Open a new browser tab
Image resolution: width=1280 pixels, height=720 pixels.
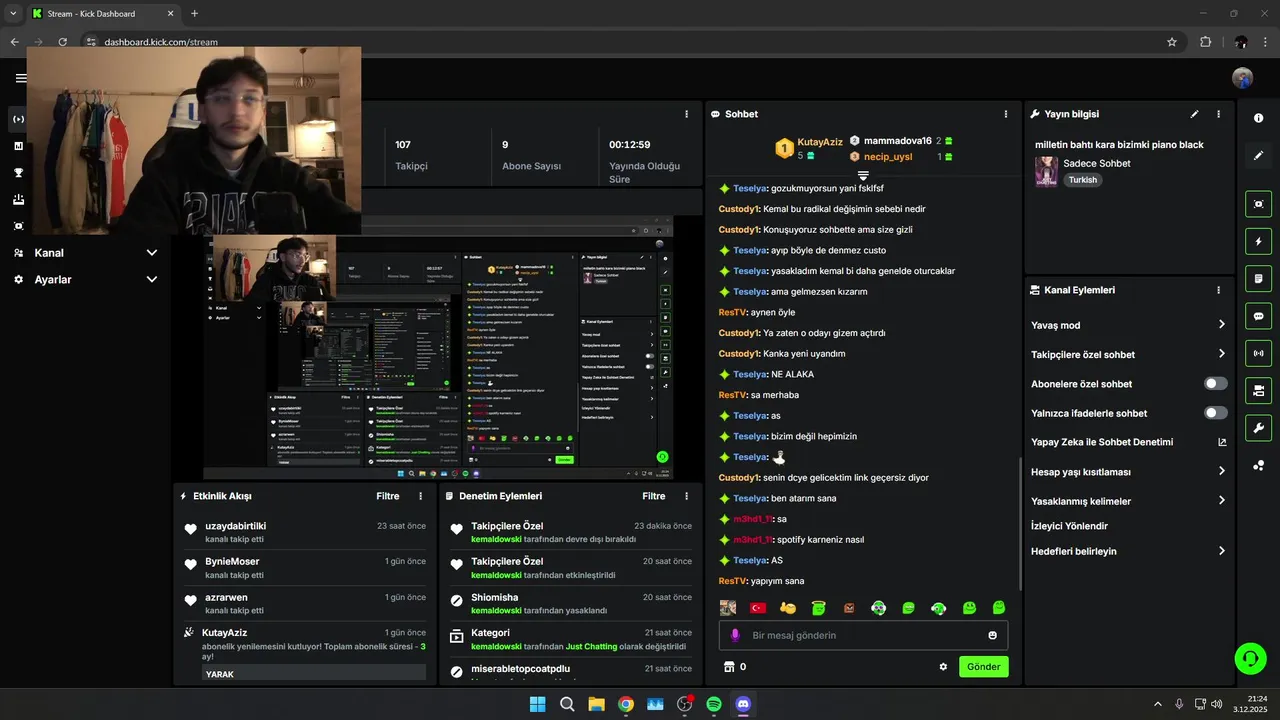pos(194,14)
